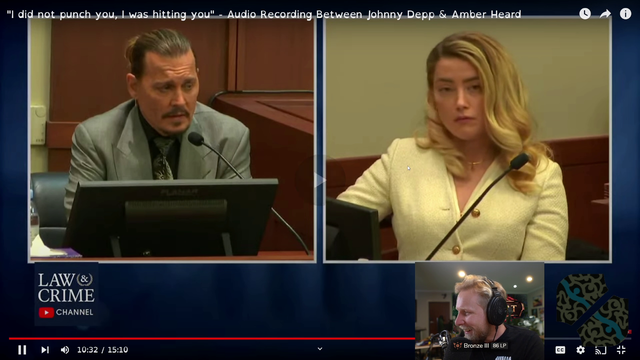Exit fullscreen mode
Image resolution: width=640 pixels, height=360 pixels.
click(x=621, y=350)
